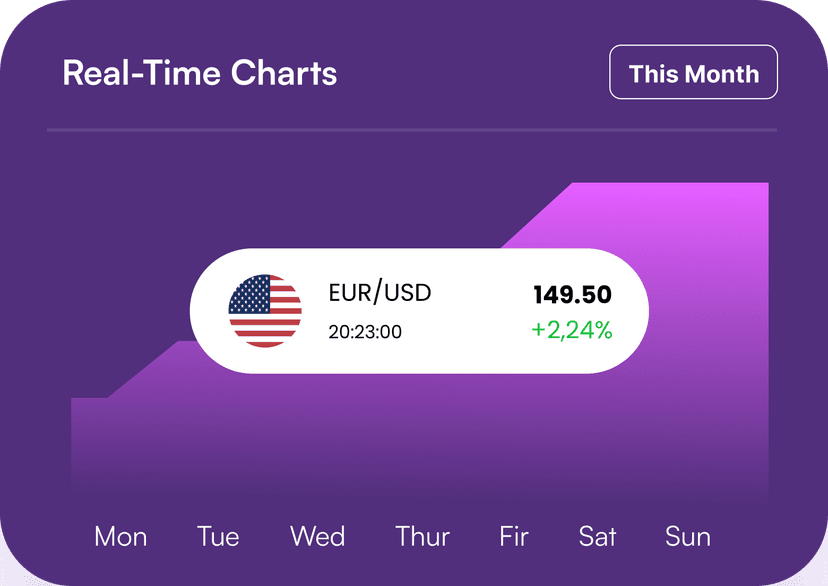Select the Fir day label

[514, 536]
